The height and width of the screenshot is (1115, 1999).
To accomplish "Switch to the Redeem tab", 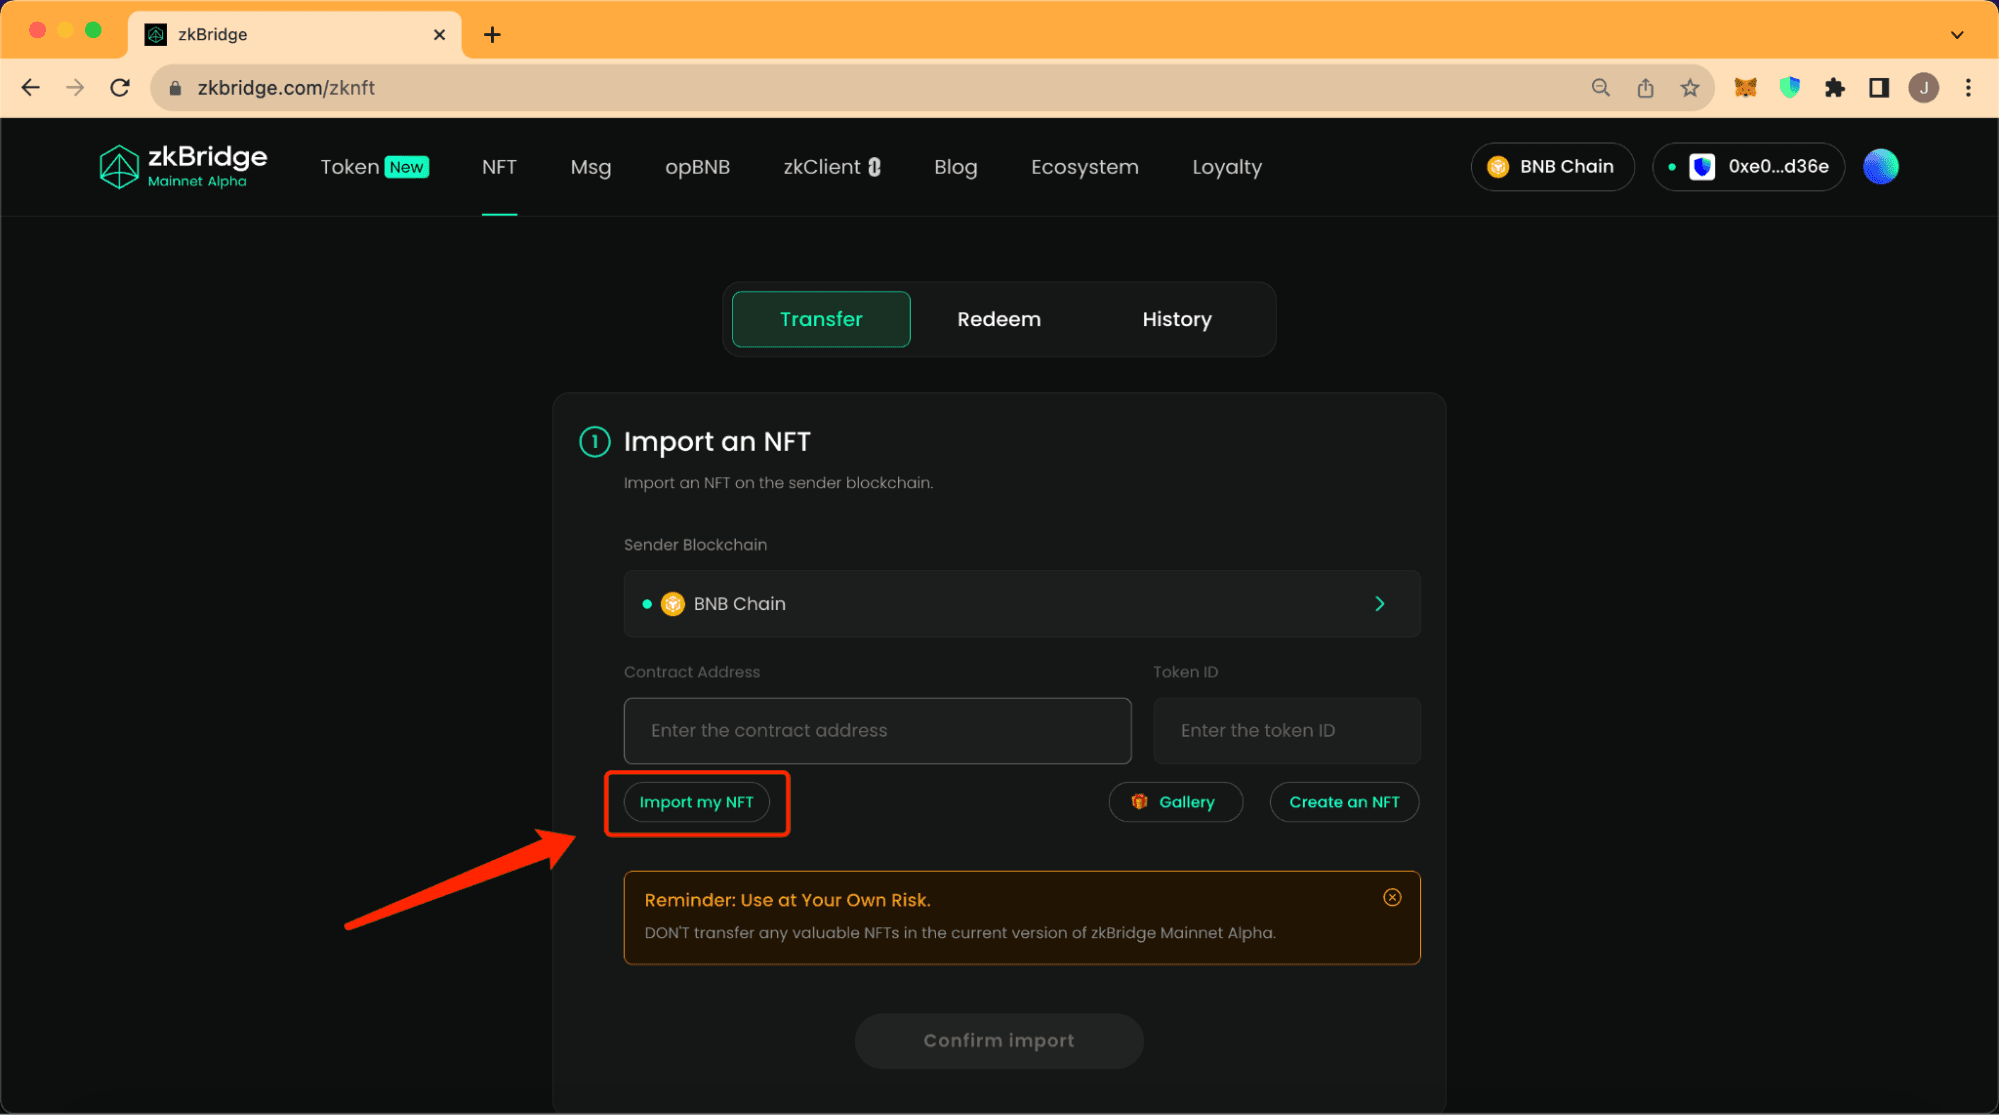I will (999, 319).
